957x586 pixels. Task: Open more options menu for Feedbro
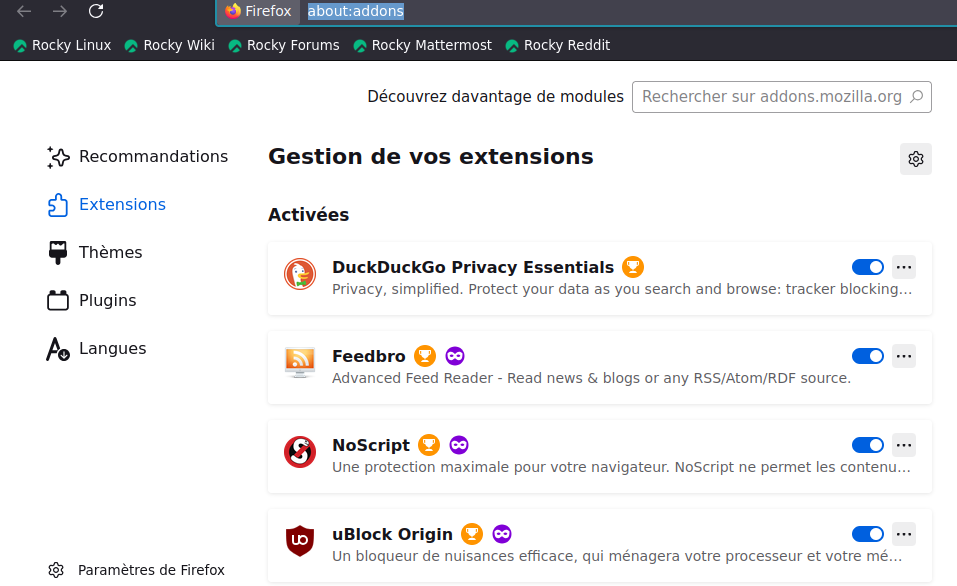tap(904, 356)
